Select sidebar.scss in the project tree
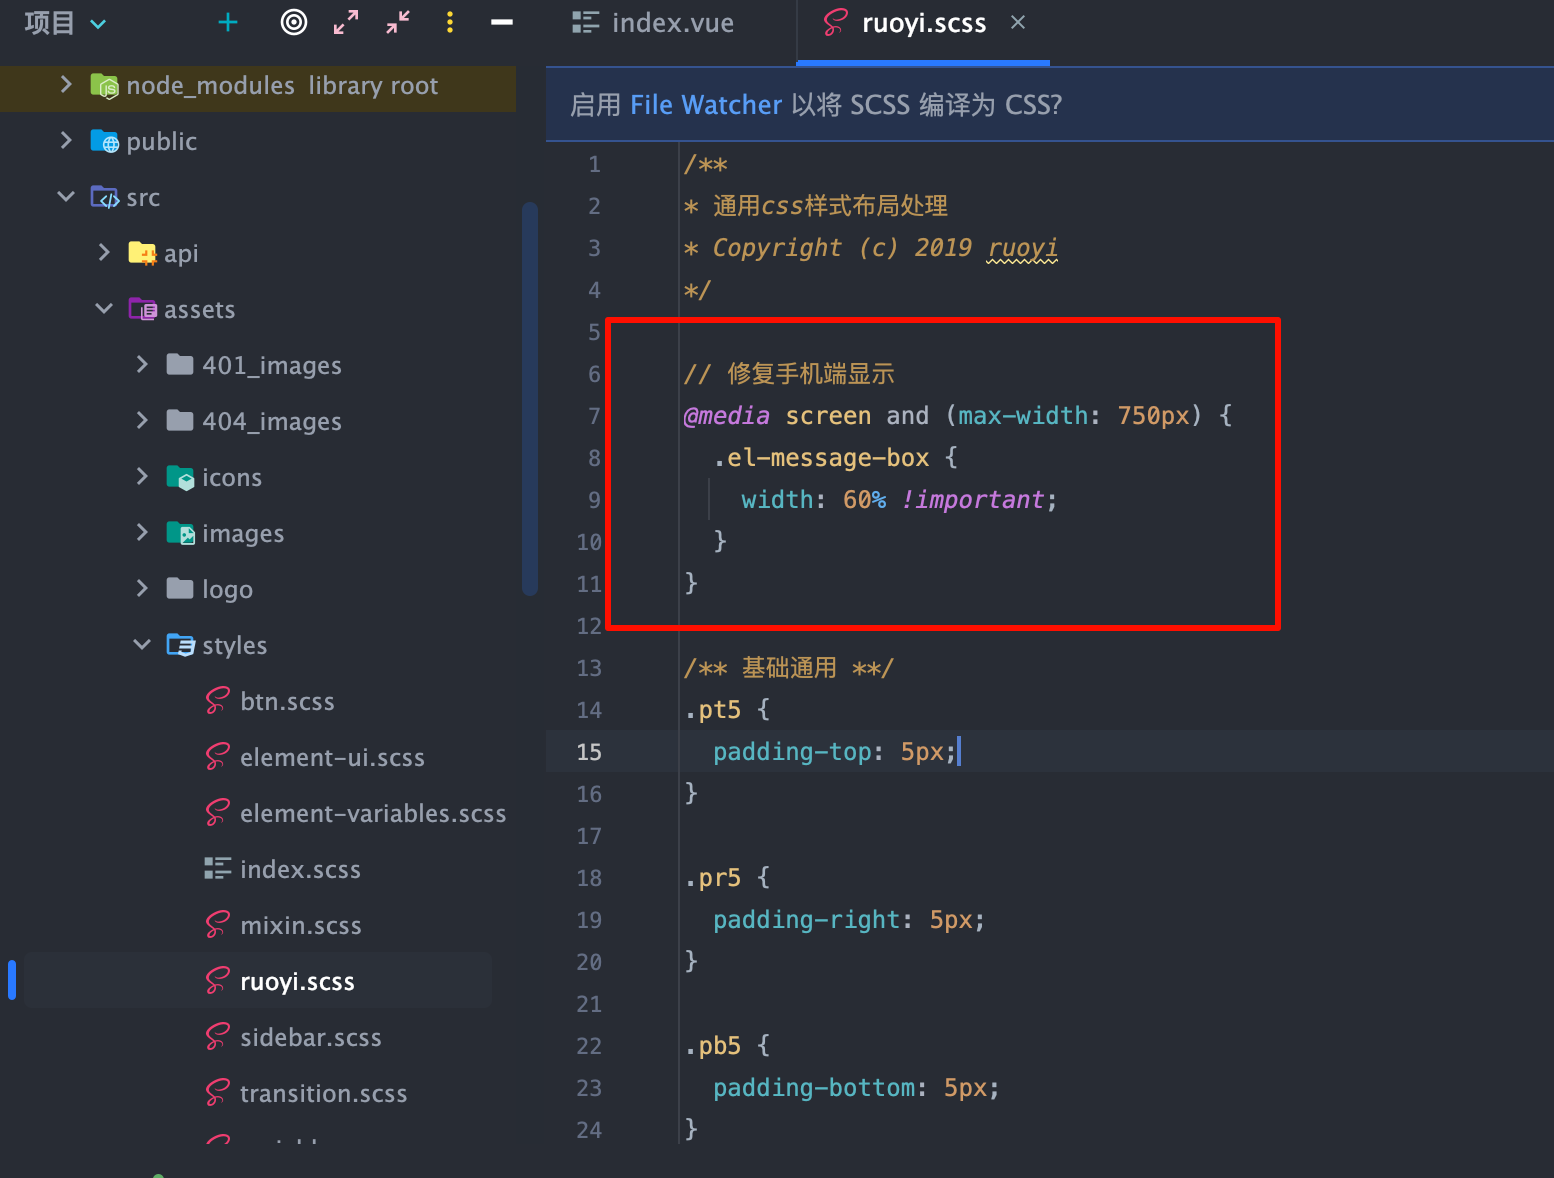Image resolution: width=1554 pixels, height=1178 pixels. [310, 1038]
